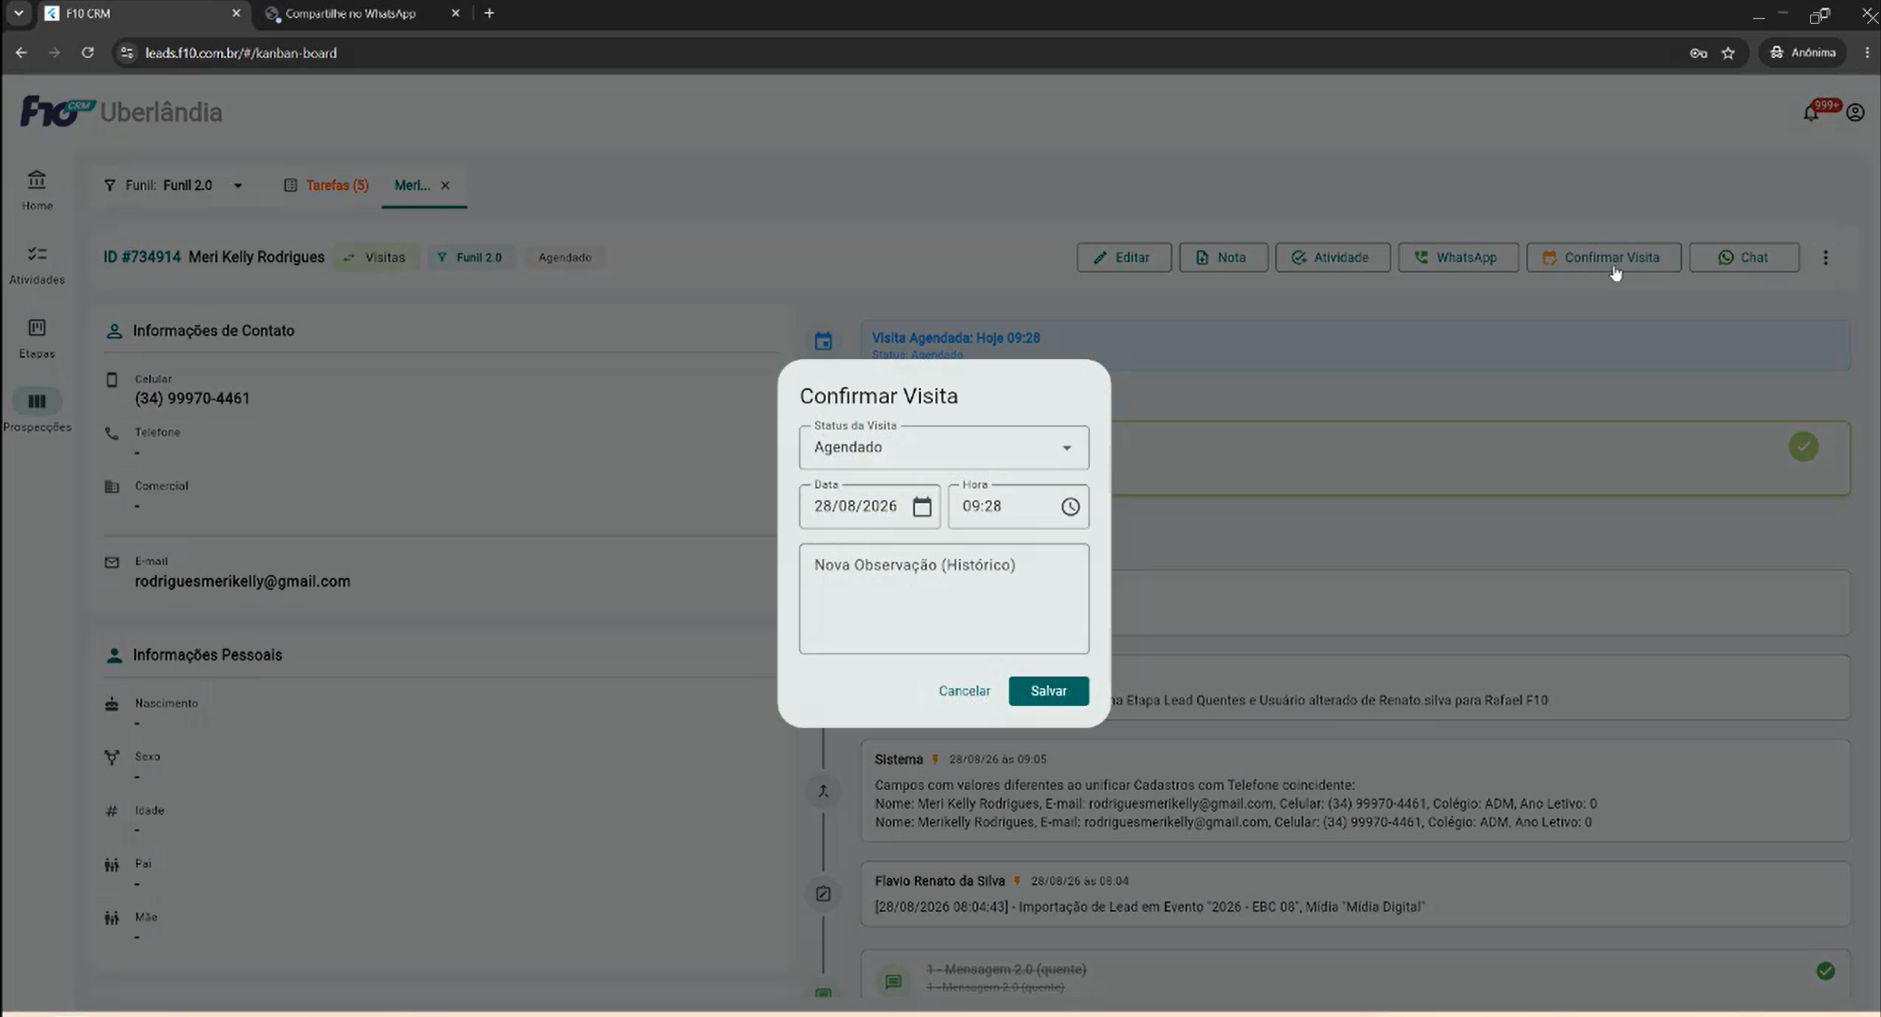Click the green check on Mensagem 2.0 row

point(1825,970)
